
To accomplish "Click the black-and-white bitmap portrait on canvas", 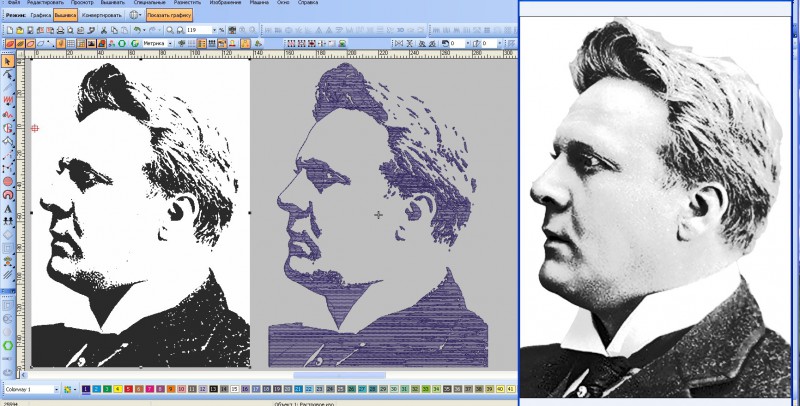I will pos(140,213).
